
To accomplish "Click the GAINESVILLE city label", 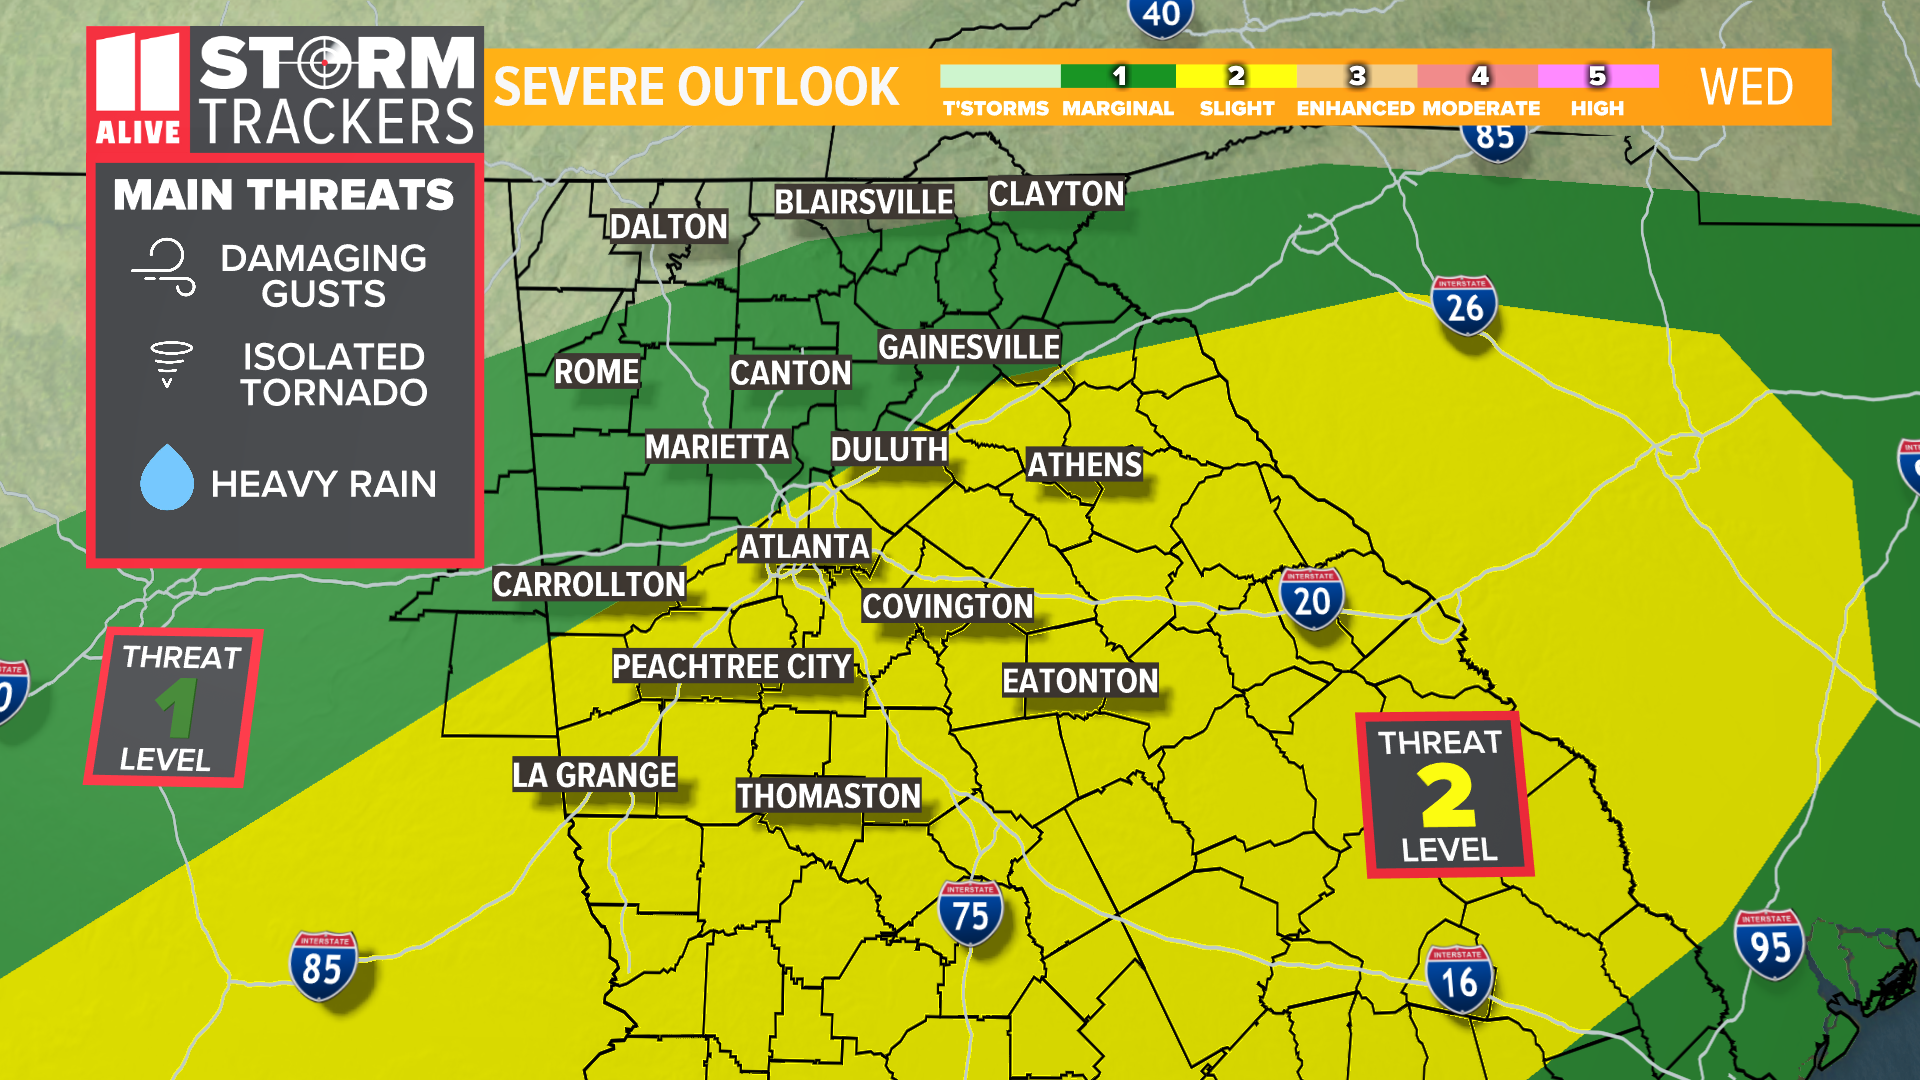I will [969, 347].
